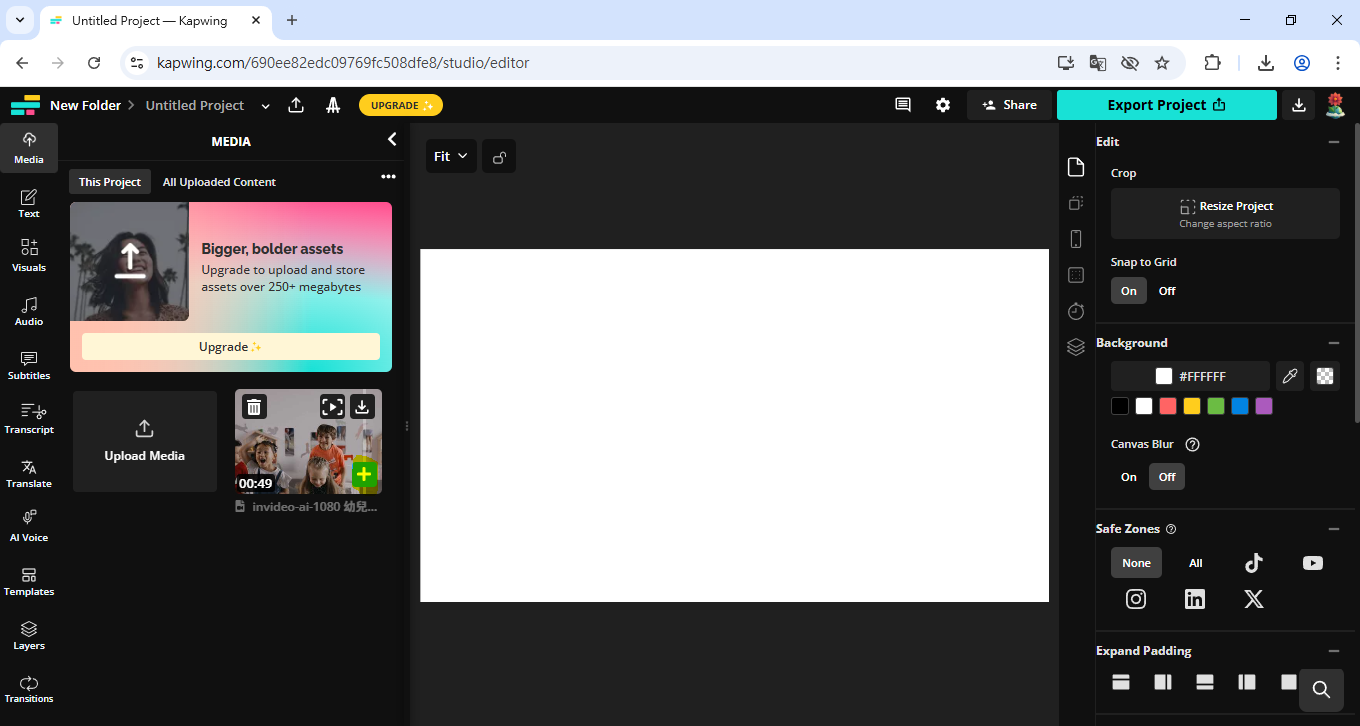
Task: Click the eyedropper color picker icon
Action: pos(1290,376)
